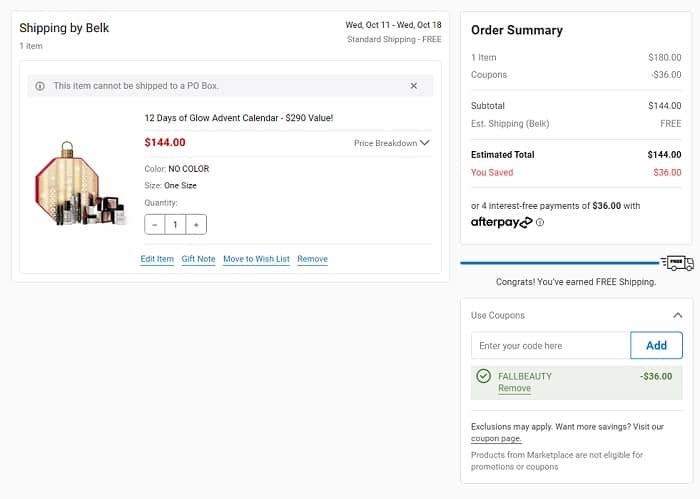Screen dimensions: 700x499
Task: Collapse the Use Coupons section
Action: tap(678, 315)
